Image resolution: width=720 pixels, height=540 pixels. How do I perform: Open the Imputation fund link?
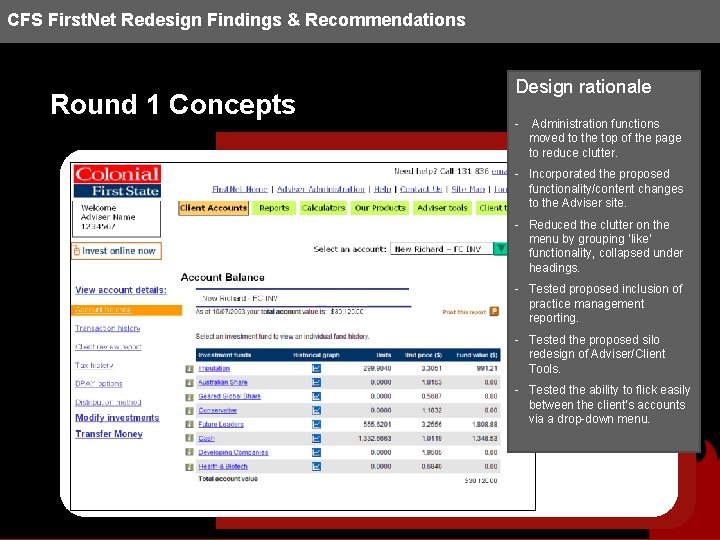pyautogui.click(x=214, y=368)
